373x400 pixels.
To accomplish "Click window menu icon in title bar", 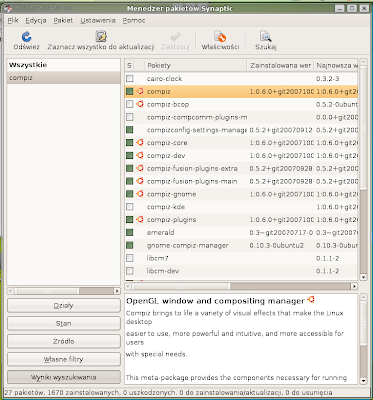I will coord(8,8).
